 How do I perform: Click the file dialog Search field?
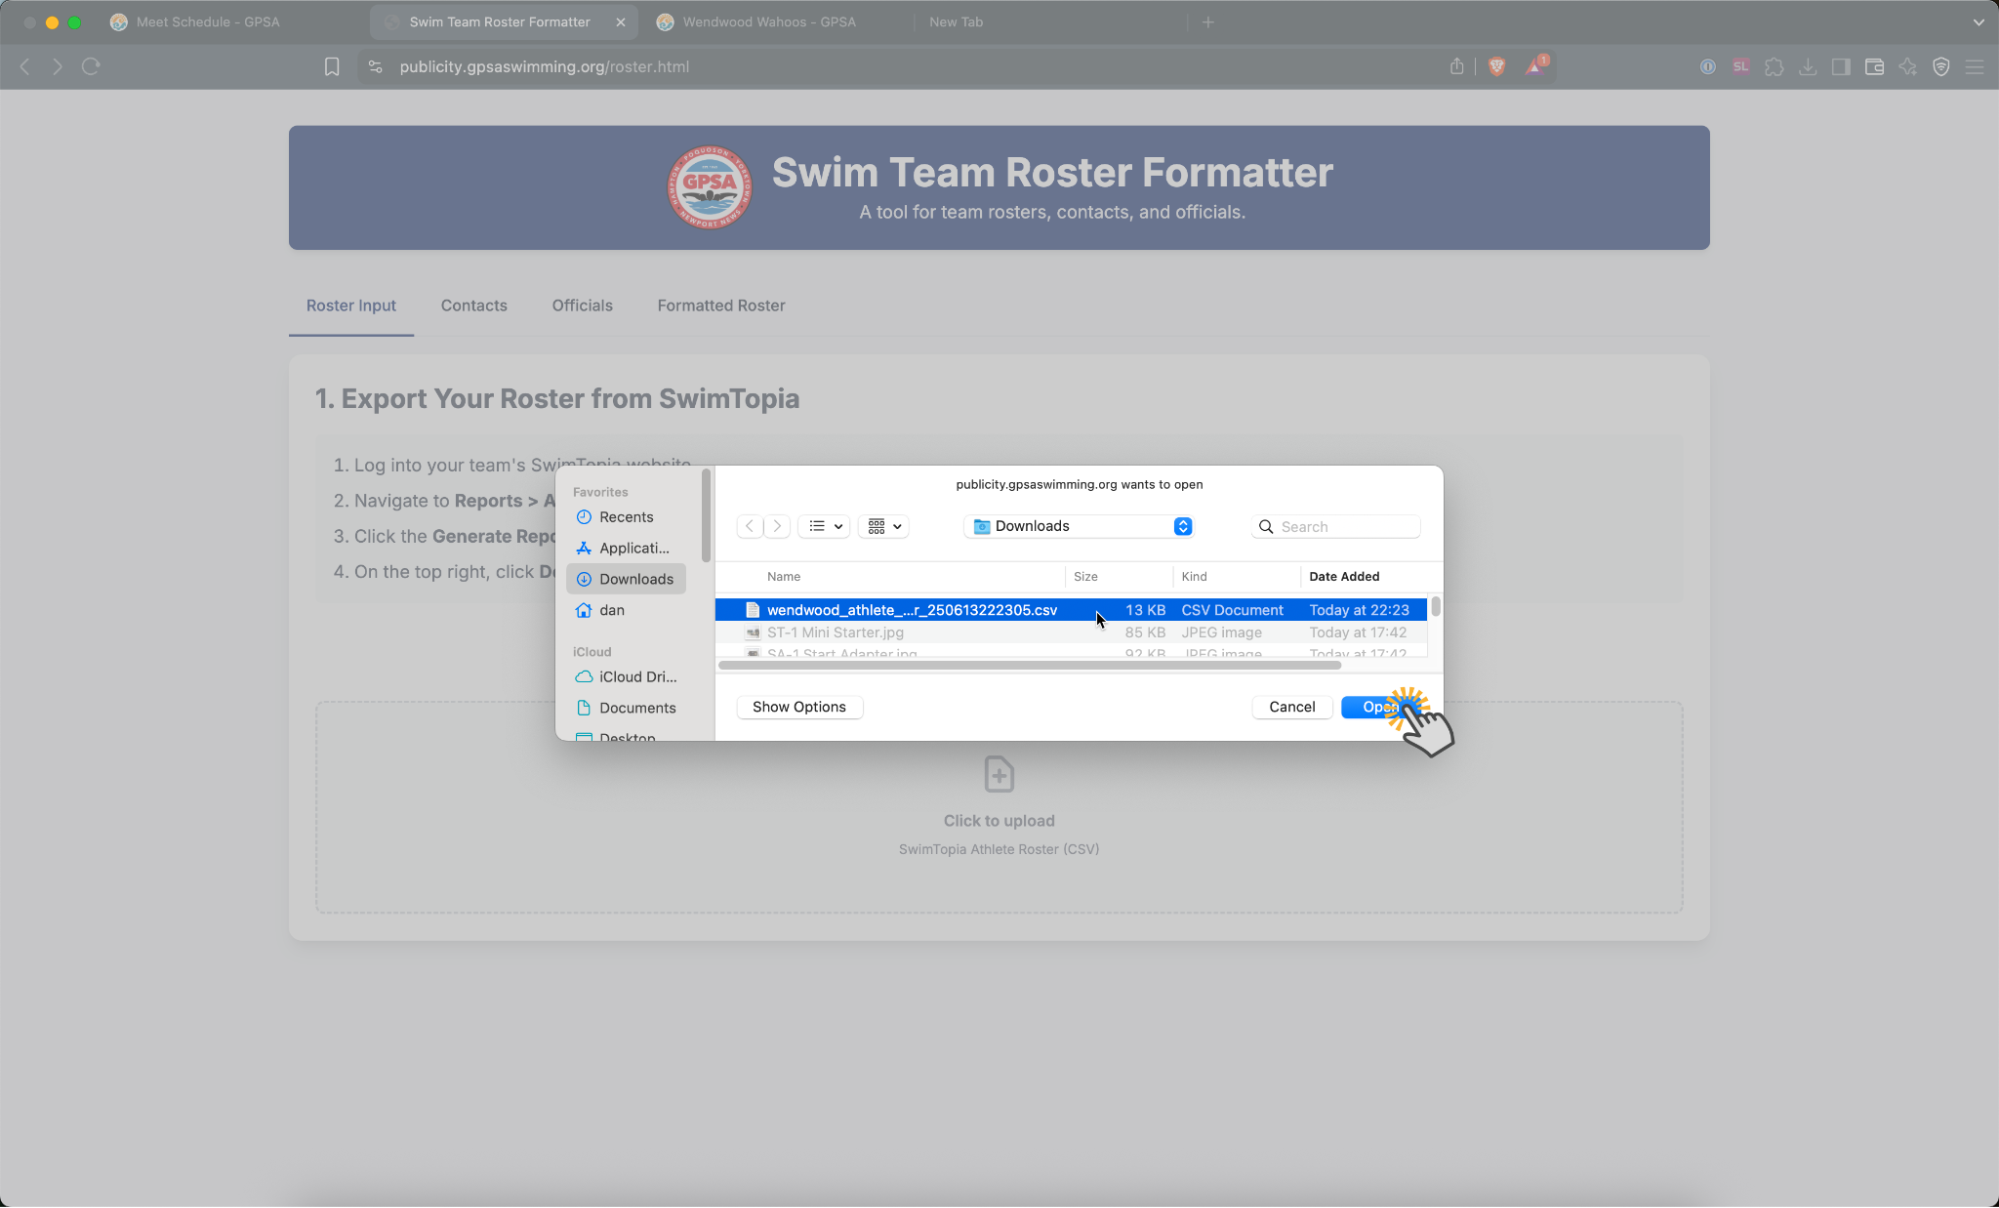(x=1345, y=527)
